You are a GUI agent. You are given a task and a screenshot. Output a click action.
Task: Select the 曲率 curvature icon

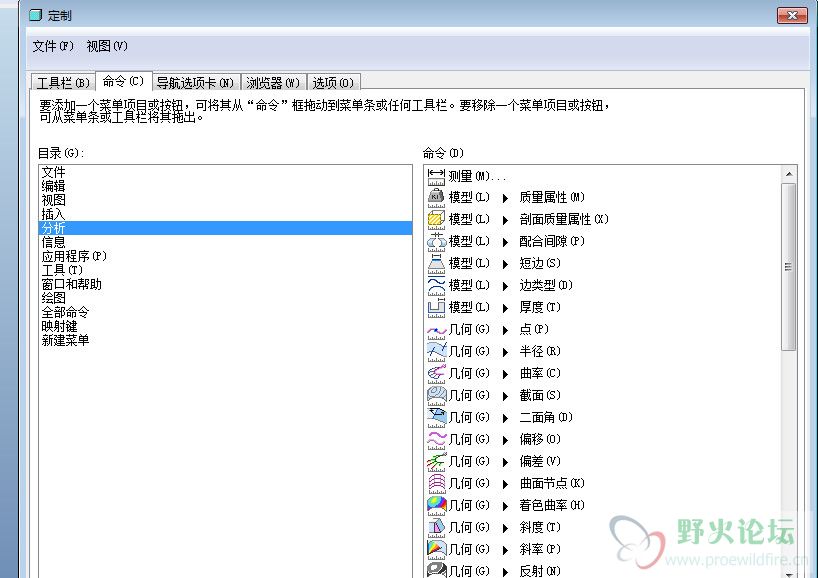point(436,374)
